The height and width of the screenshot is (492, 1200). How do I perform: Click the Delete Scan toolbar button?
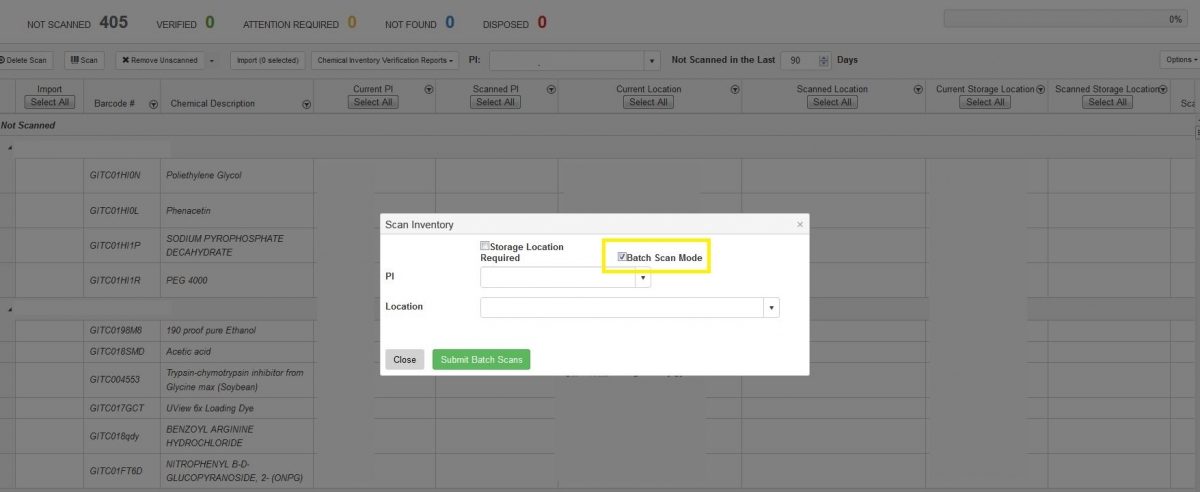(25, 60)
